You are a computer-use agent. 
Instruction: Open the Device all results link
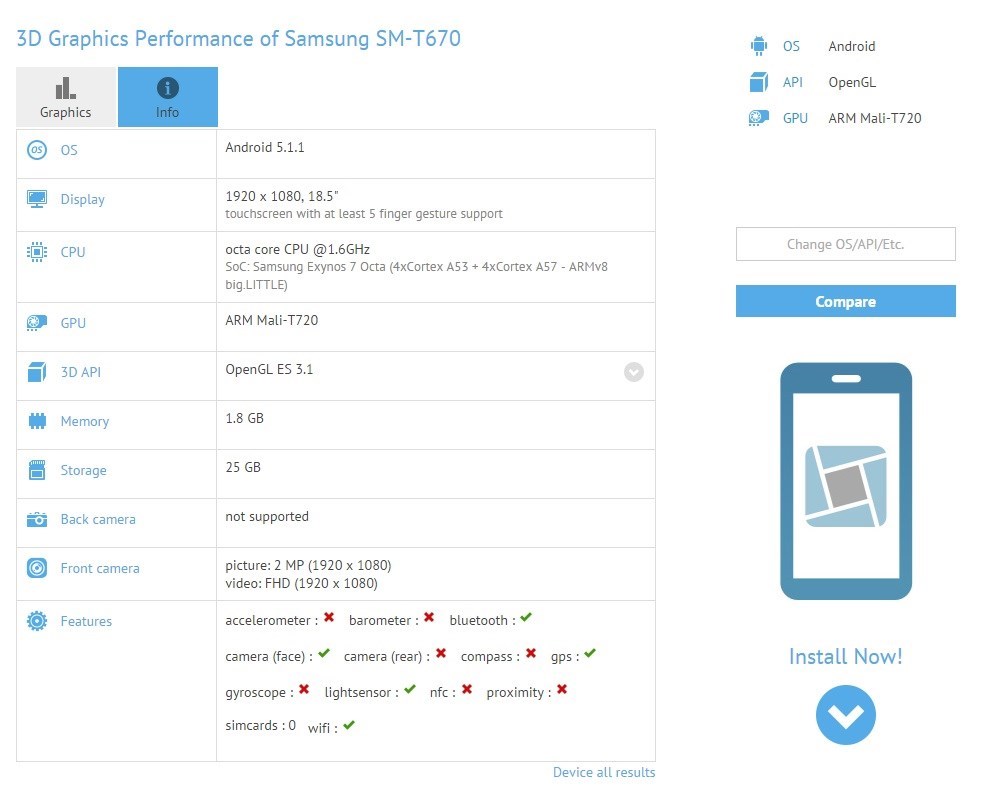pyautogui.click(x=604, y=772)
